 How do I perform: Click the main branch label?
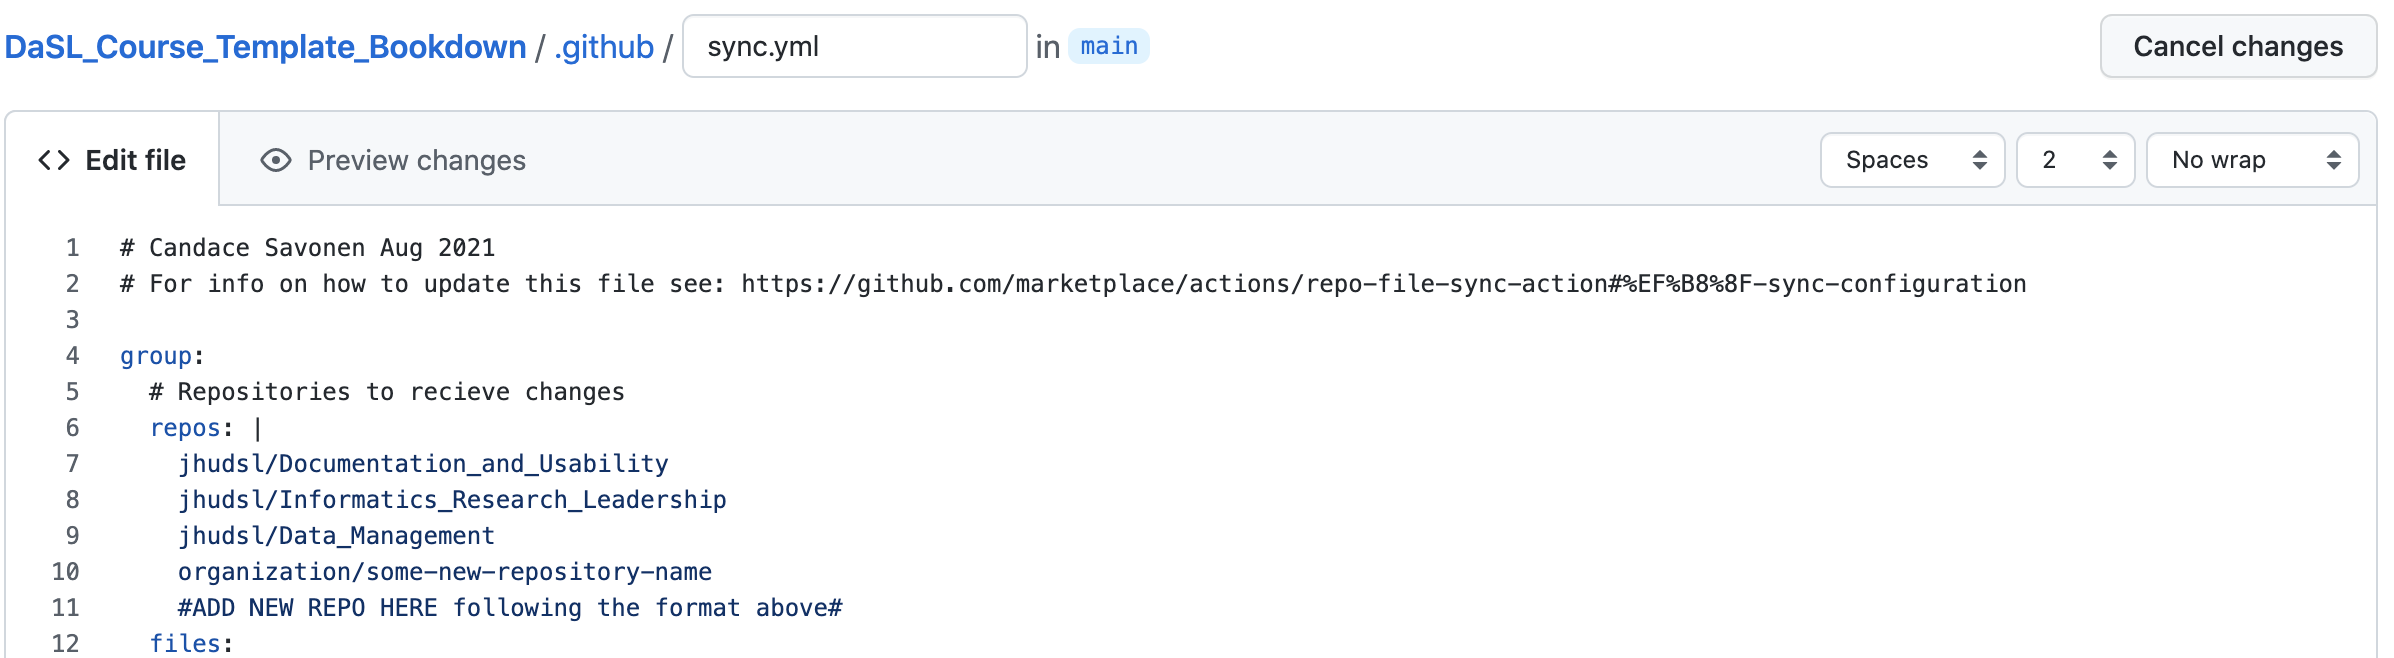[x=1109, y=46]
